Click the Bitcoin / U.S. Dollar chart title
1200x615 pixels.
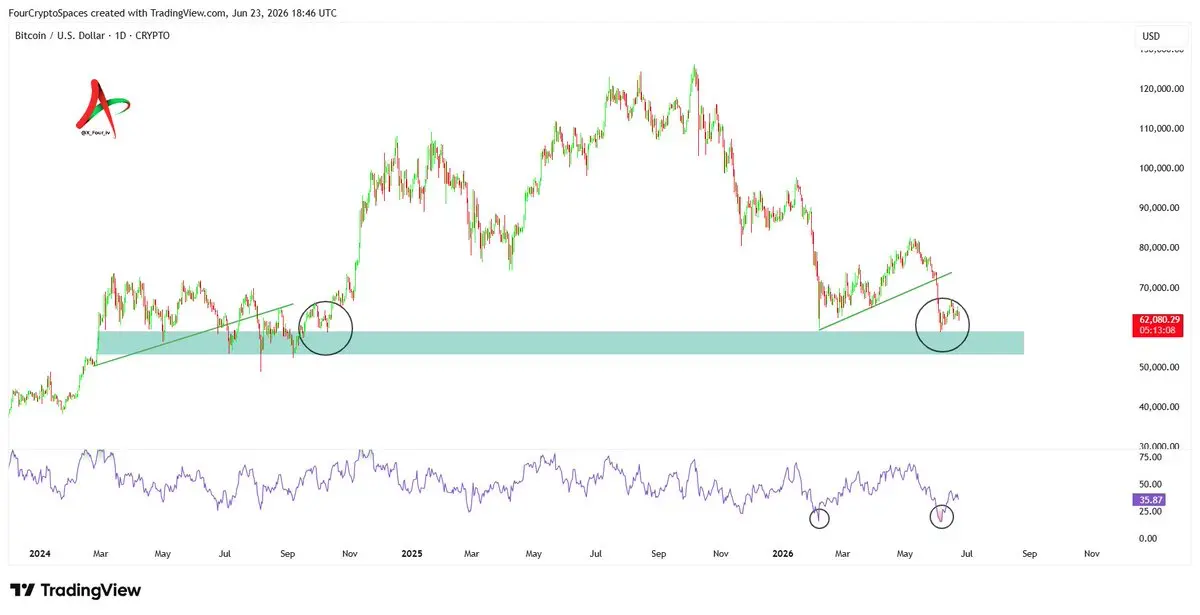92,35
